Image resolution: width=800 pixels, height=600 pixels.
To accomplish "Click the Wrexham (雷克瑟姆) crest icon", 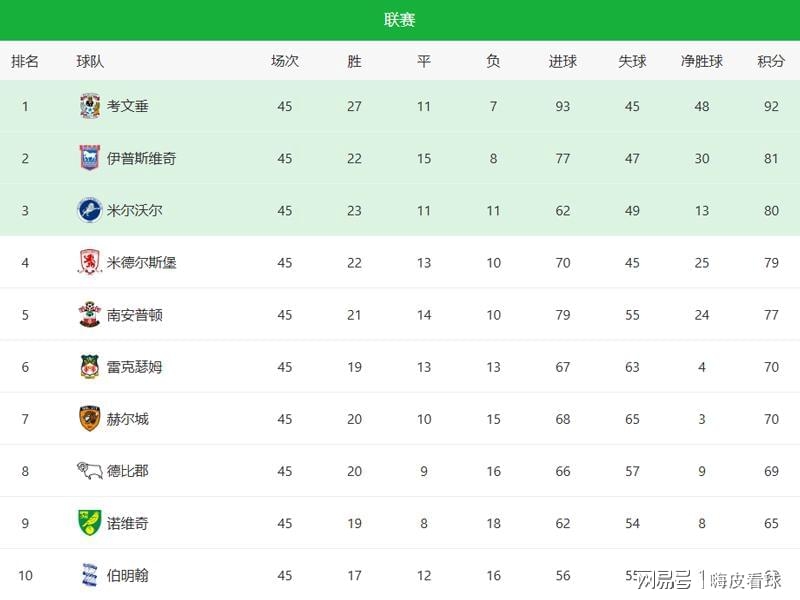I will (90, 366).
